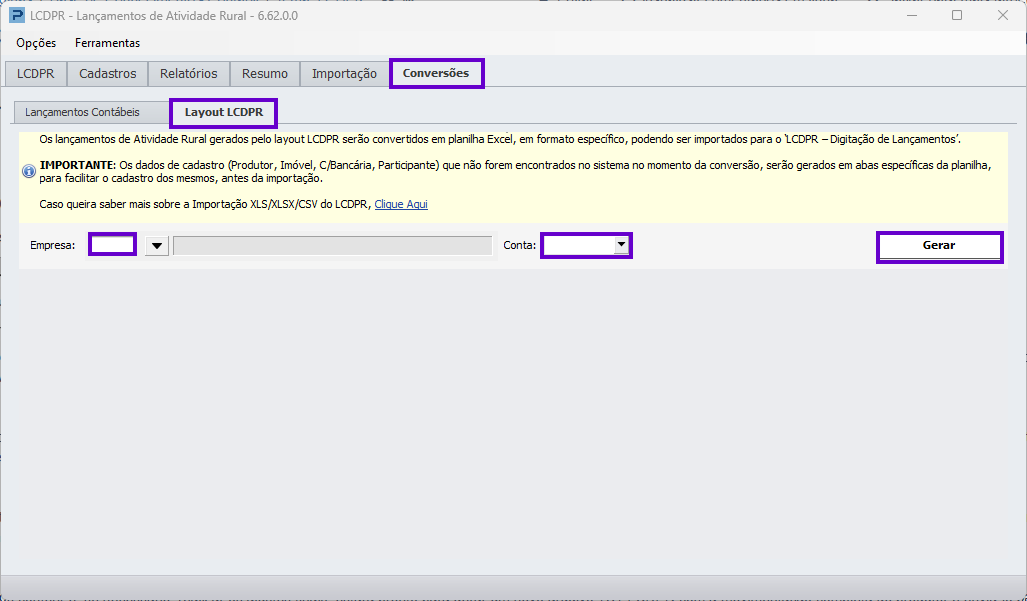Open the Conta combo box
The image size is (1027, 601).
586,246
